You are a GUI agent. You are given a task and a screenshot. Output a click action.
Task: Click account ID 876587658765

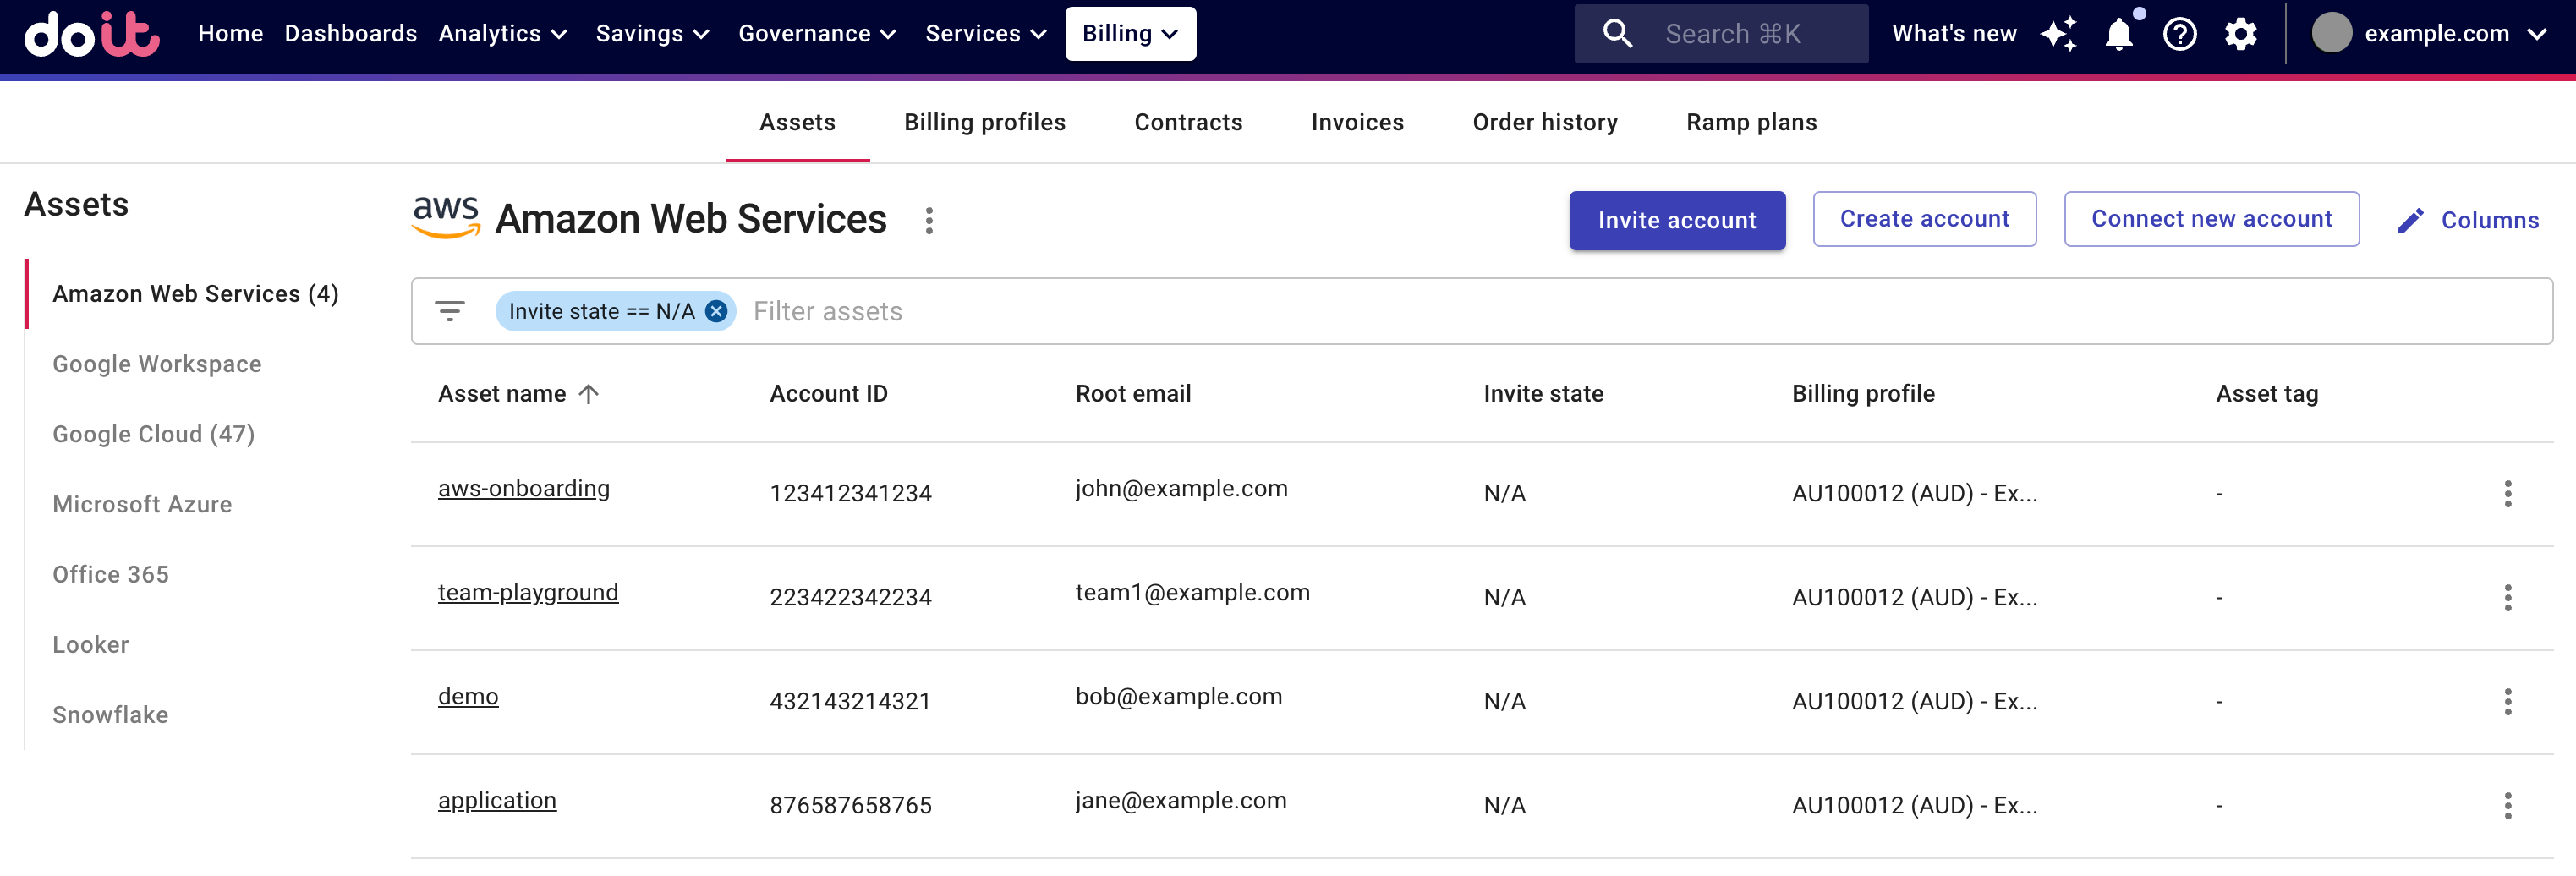pyautogui.click(x=850, y=805)
